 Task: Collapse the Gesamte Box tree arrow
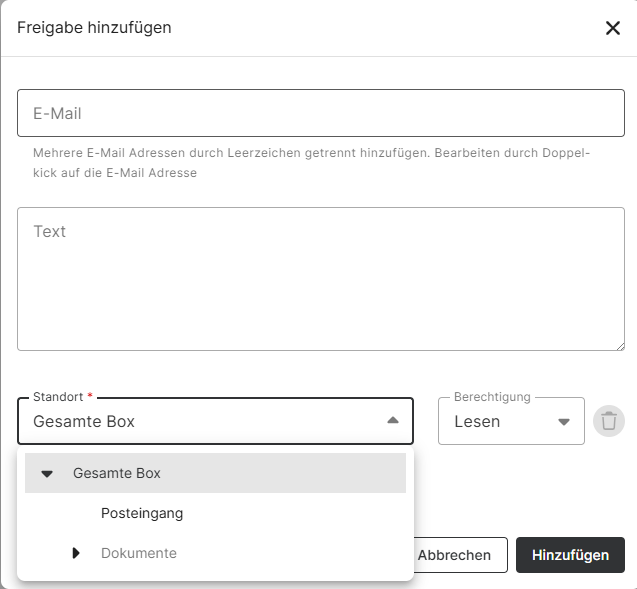(47, 474)
